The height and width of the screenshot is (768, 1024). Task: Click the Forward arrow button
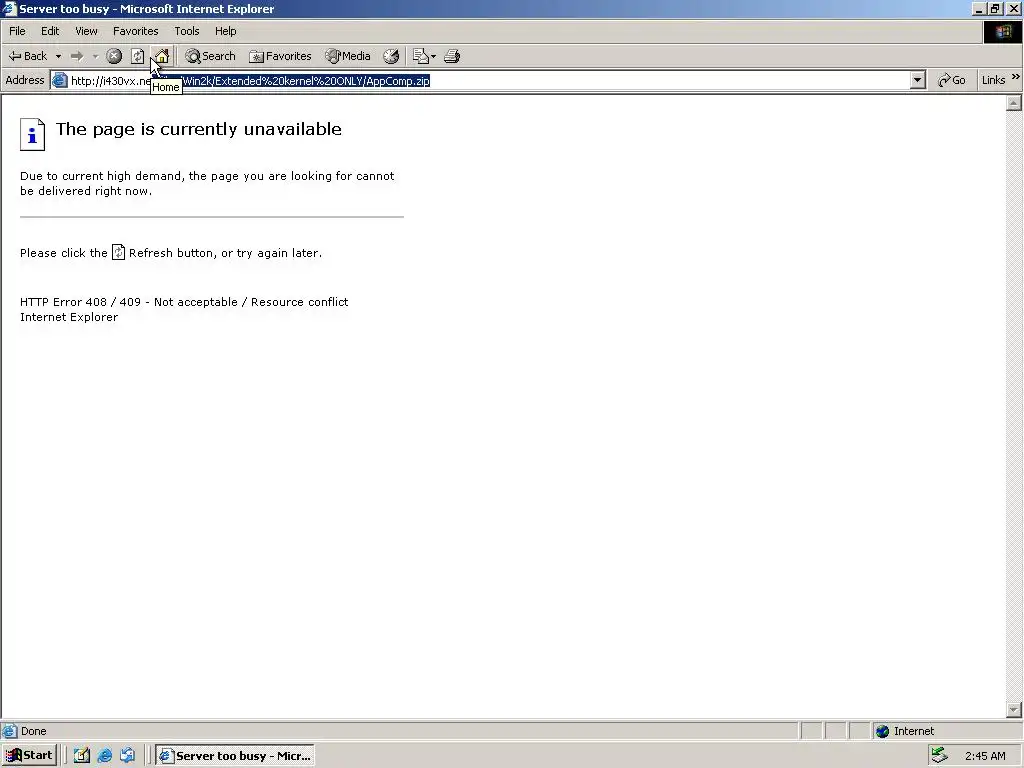77,56
